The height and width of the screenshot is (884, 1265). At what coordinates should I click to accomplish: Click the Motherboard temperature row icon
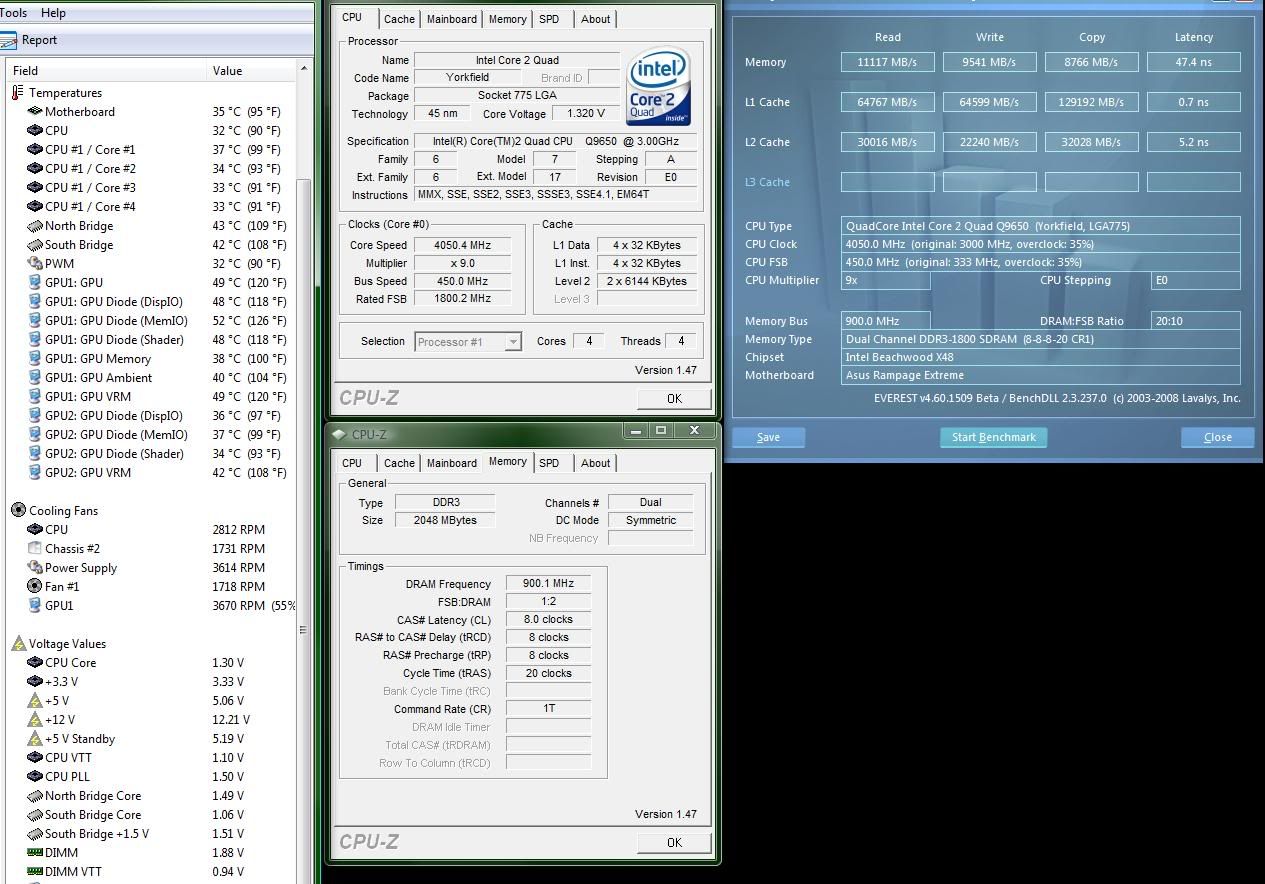point(35,112)
